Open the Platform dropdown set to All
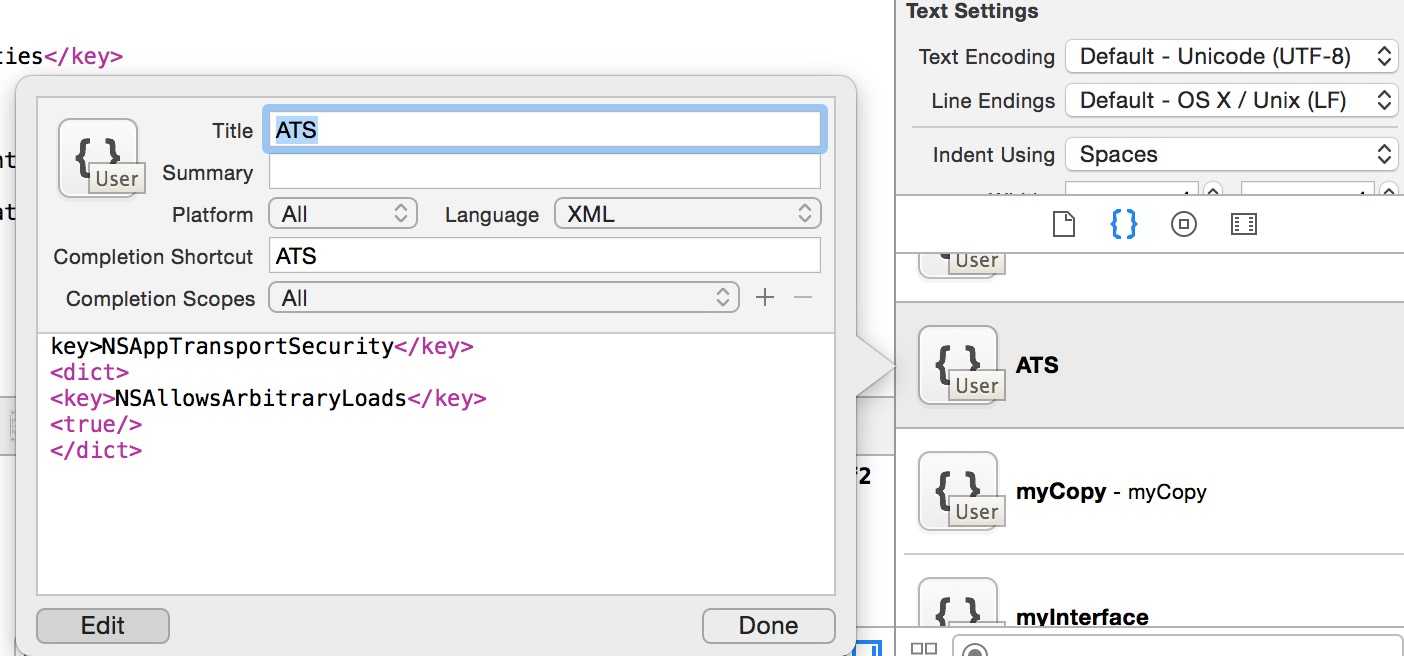This screenshot has height=656, width=1404. (x=342, y=214)
